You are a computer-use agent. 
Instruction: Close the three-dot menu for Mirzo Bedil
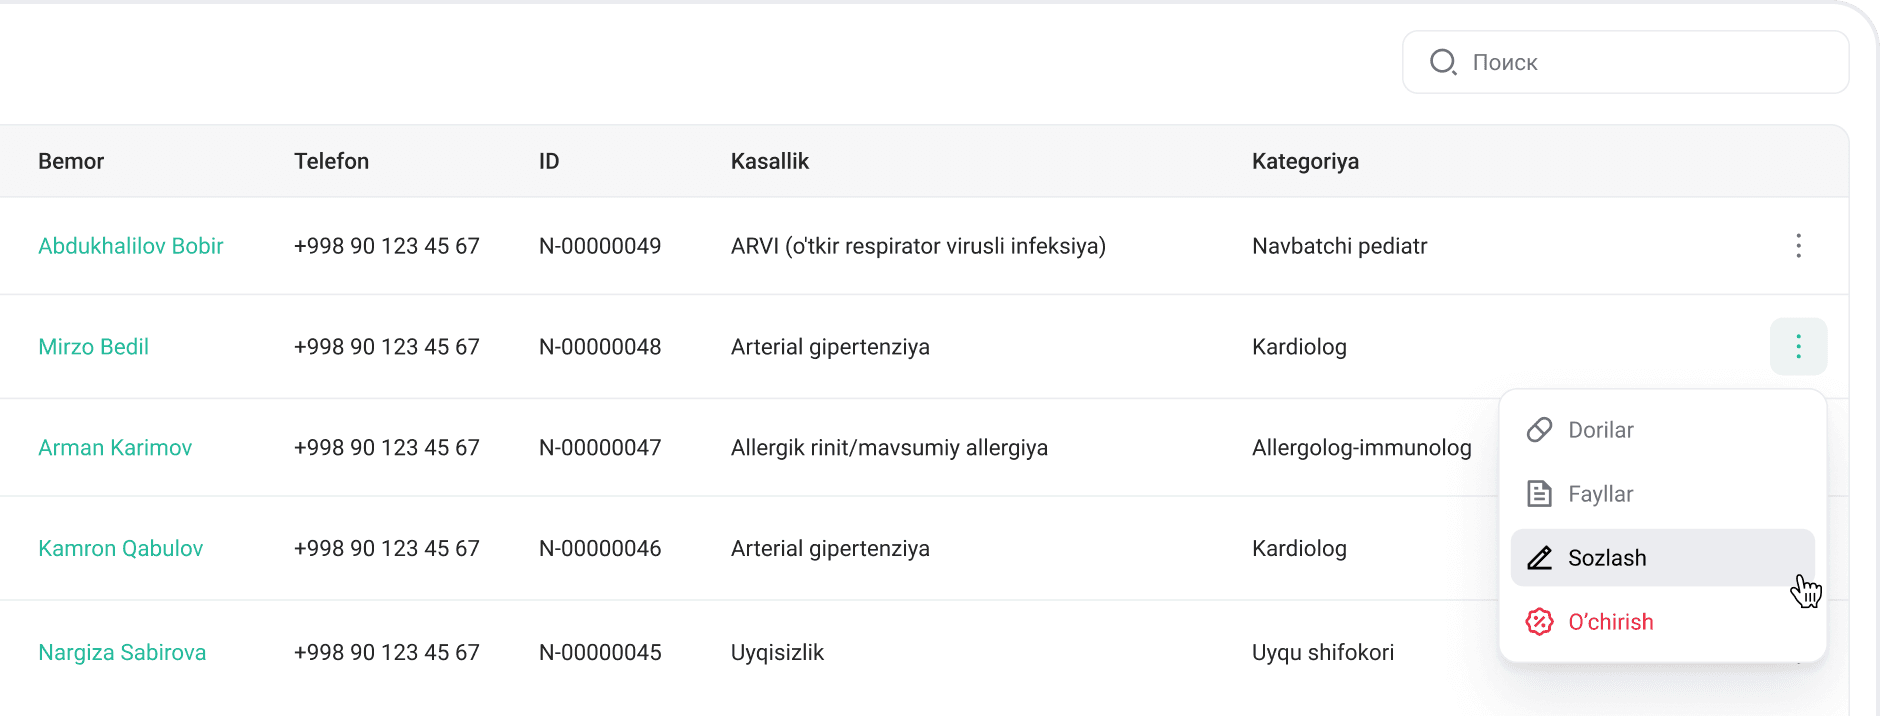(1798, 347)
